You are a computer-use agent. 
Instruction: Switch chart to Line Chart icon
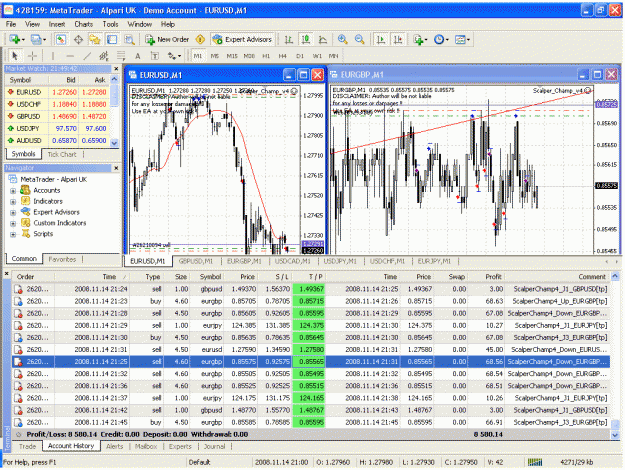[323, 39]
